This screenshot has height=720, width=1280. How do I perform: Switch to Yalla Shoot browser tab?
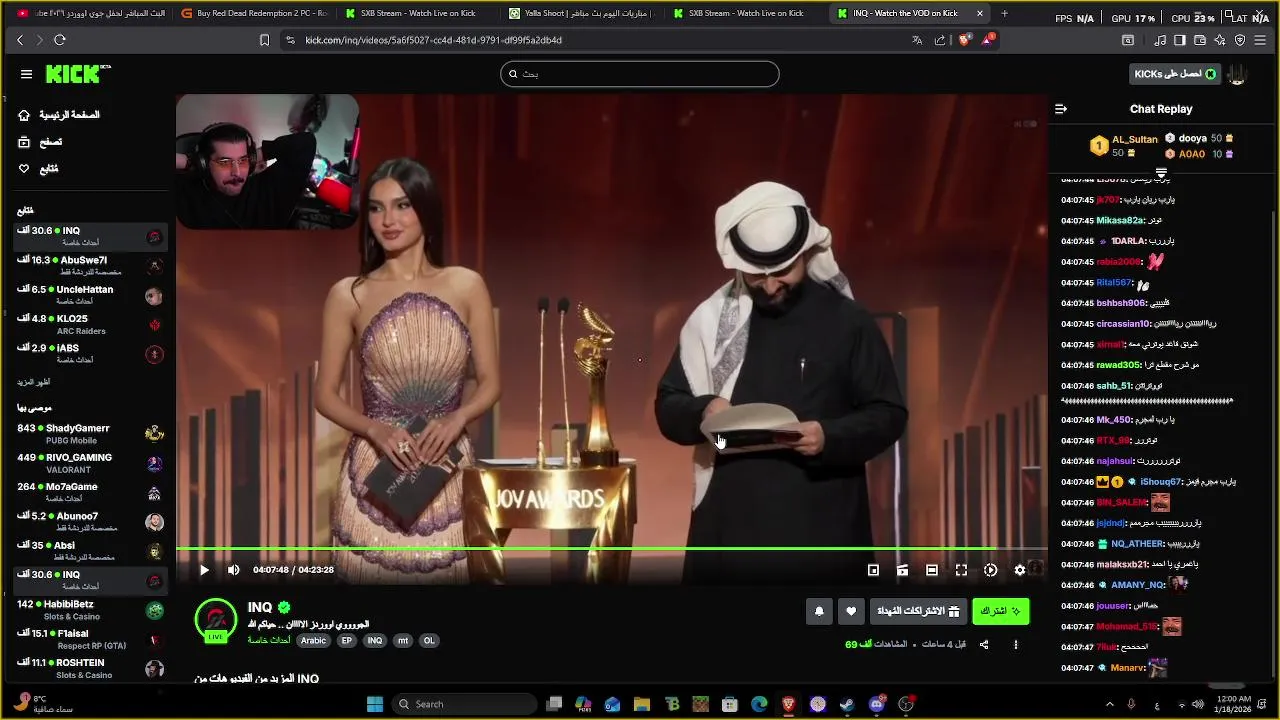pos(582,13)
